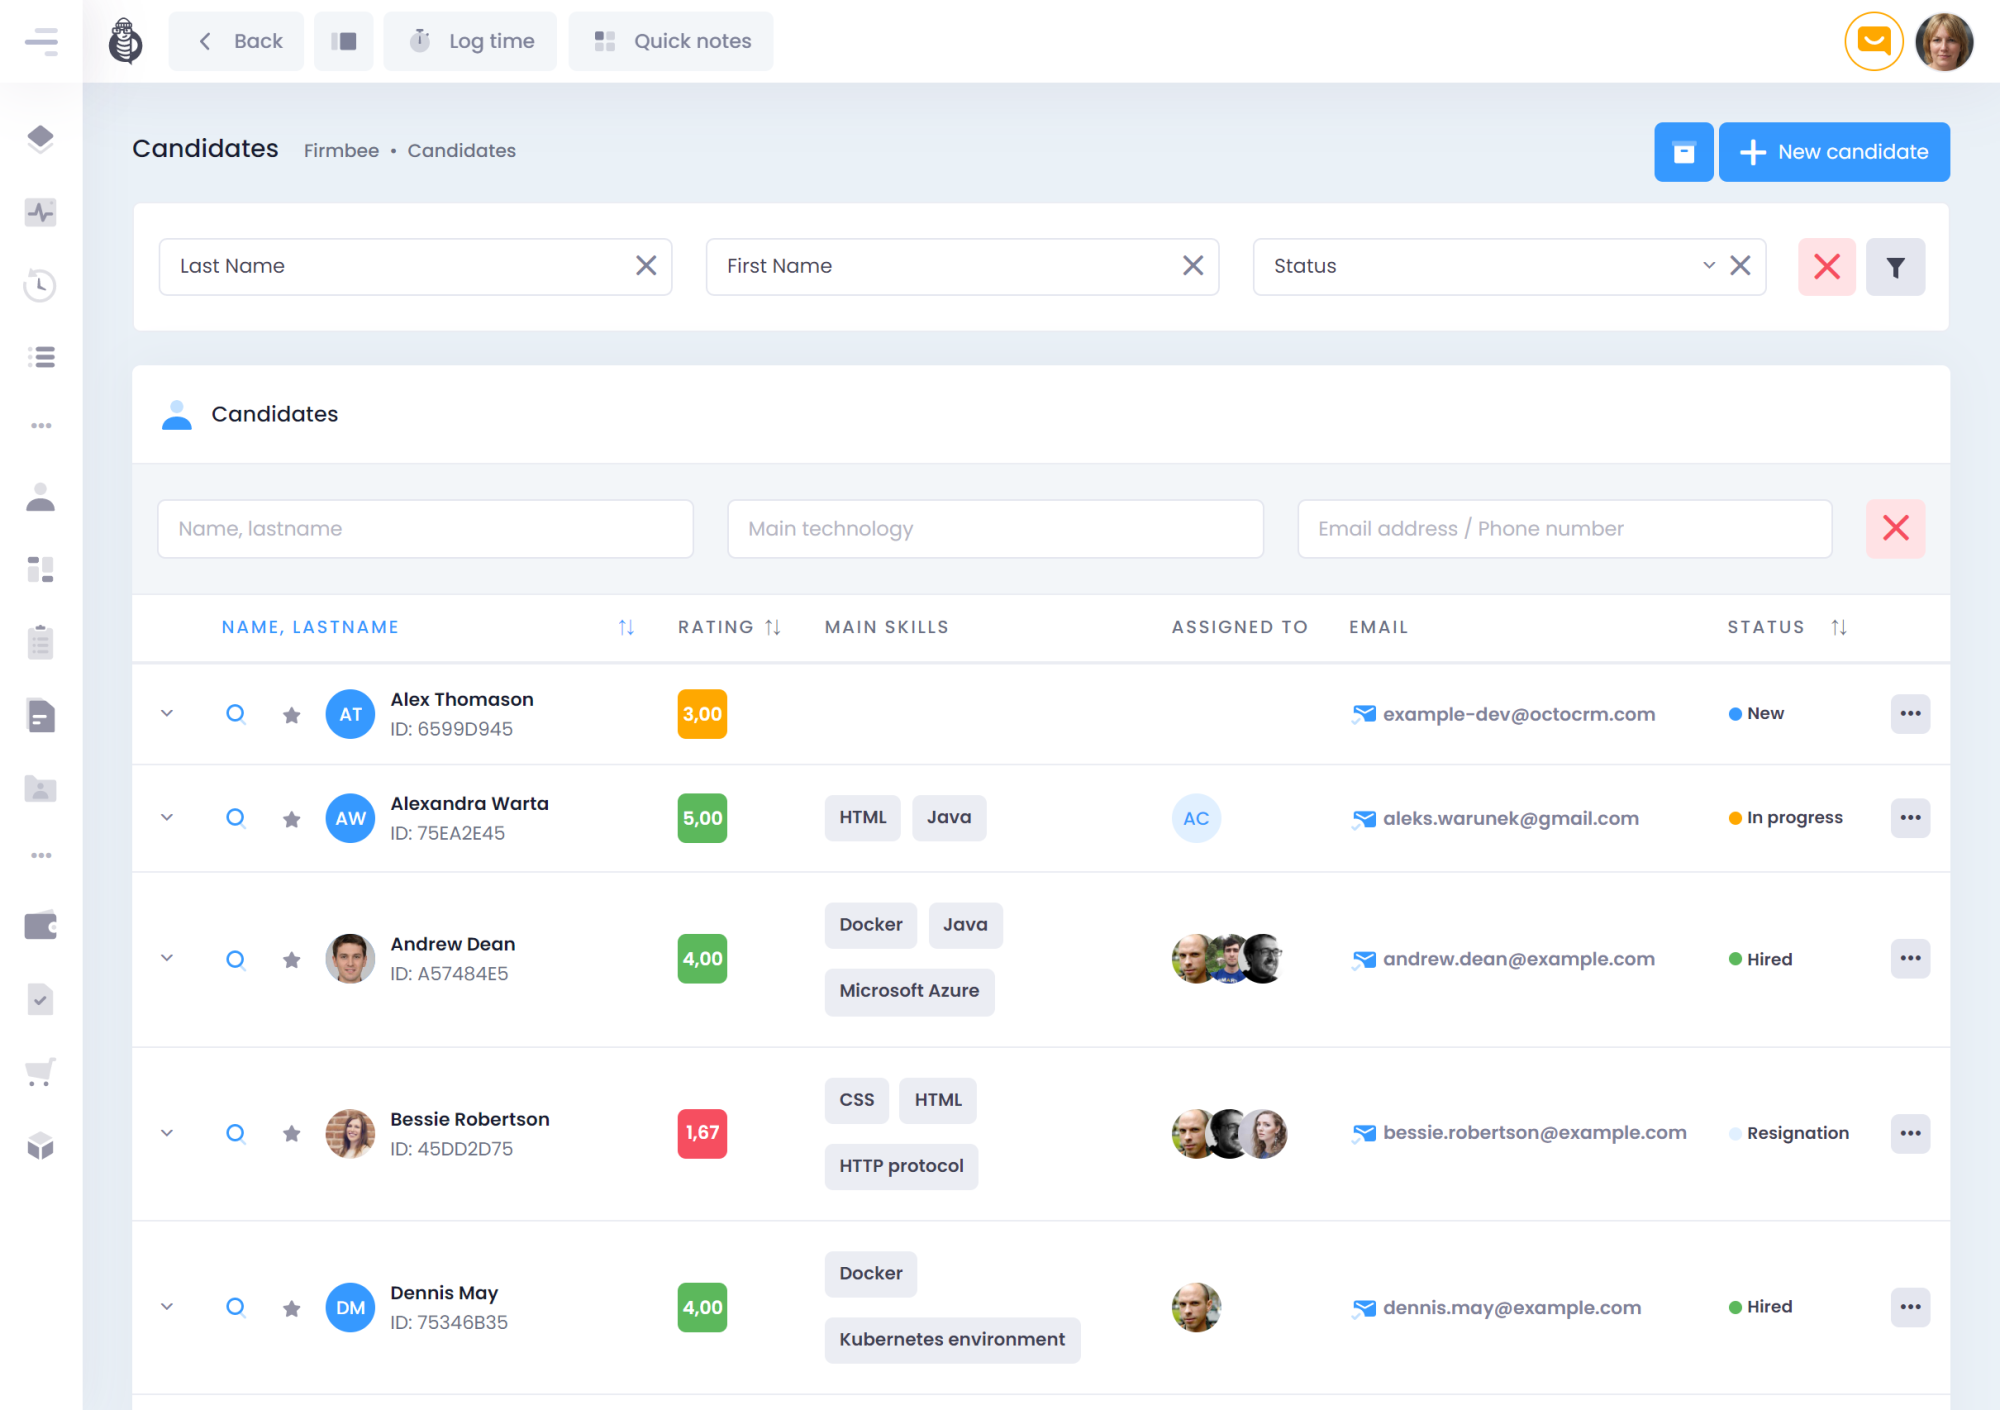
Task: Open candidate Andrew Dean's name
Action: [x=452, y=944]
